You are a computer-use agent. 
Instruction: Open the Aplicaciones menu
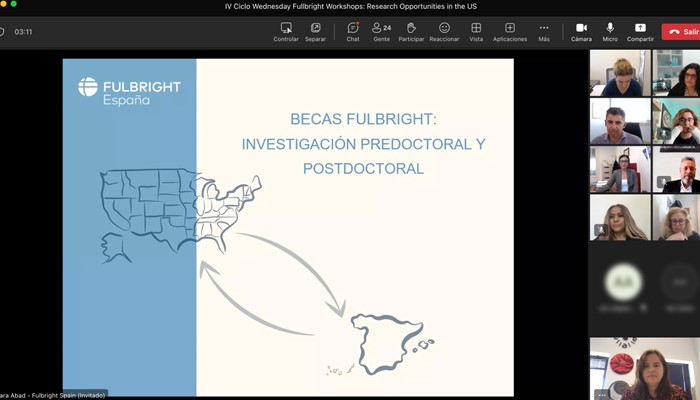tap(510, 32)
